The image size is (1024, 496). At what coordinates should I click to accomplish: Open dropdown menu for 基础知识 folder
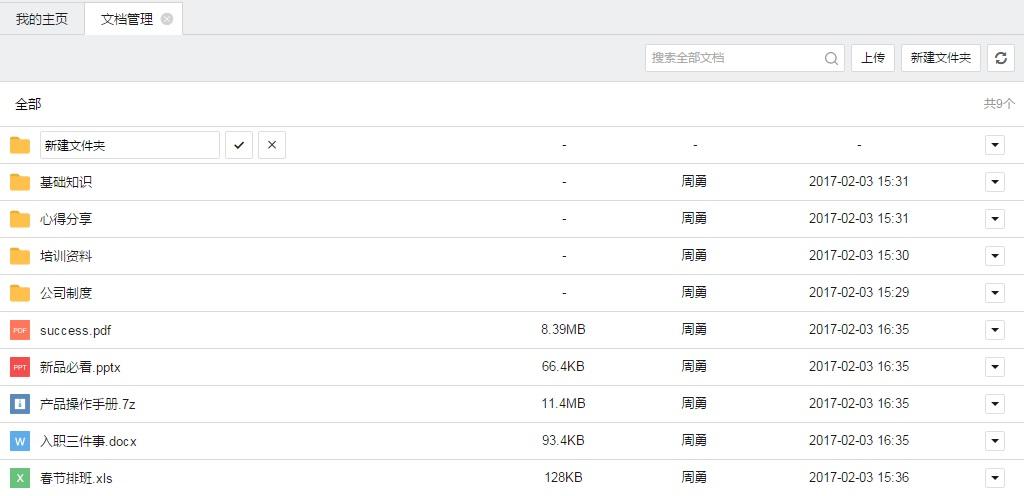[x=994, y=182]
